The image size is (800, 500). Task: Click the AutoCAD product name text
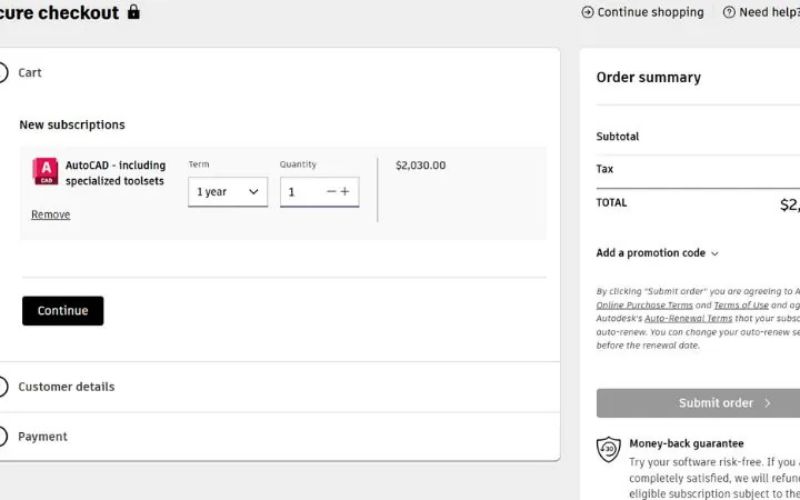click(115, 173)
